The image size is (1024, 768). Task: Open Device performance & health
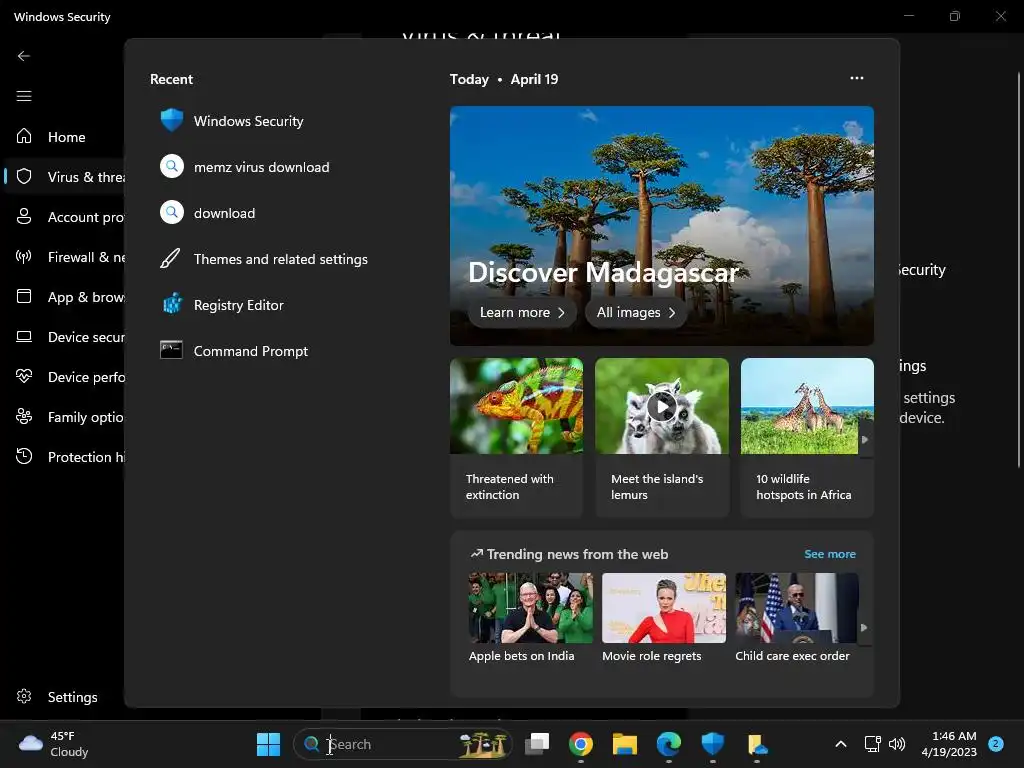click(65, 377)
